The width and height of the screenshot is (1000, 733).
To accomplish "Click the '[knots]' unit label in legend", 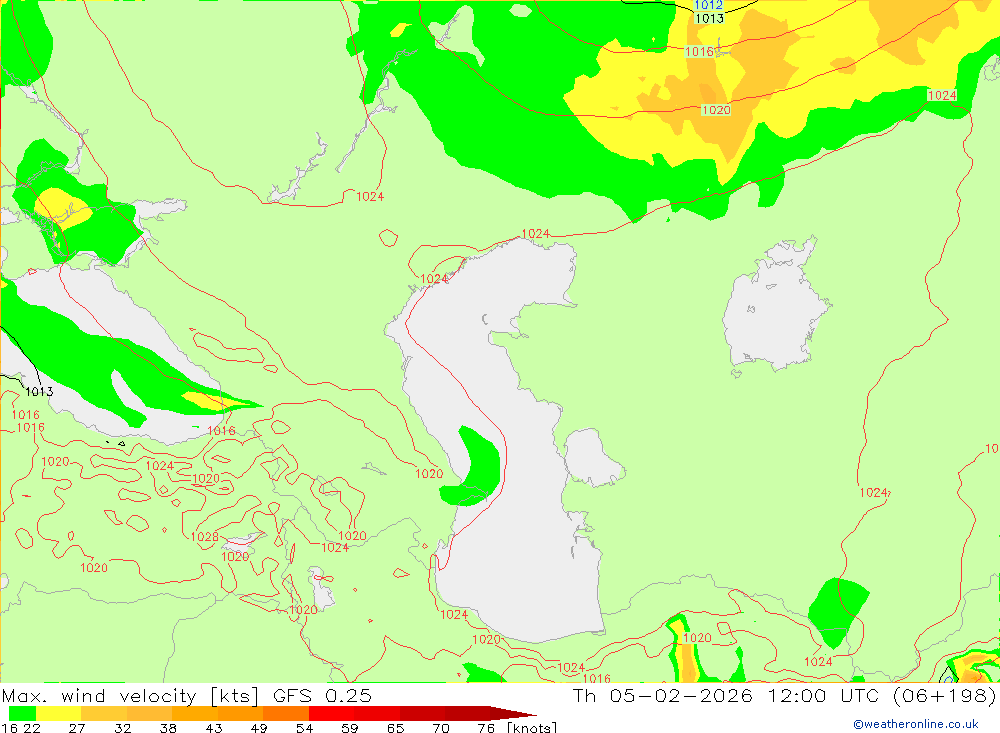I will pos(531,727).
